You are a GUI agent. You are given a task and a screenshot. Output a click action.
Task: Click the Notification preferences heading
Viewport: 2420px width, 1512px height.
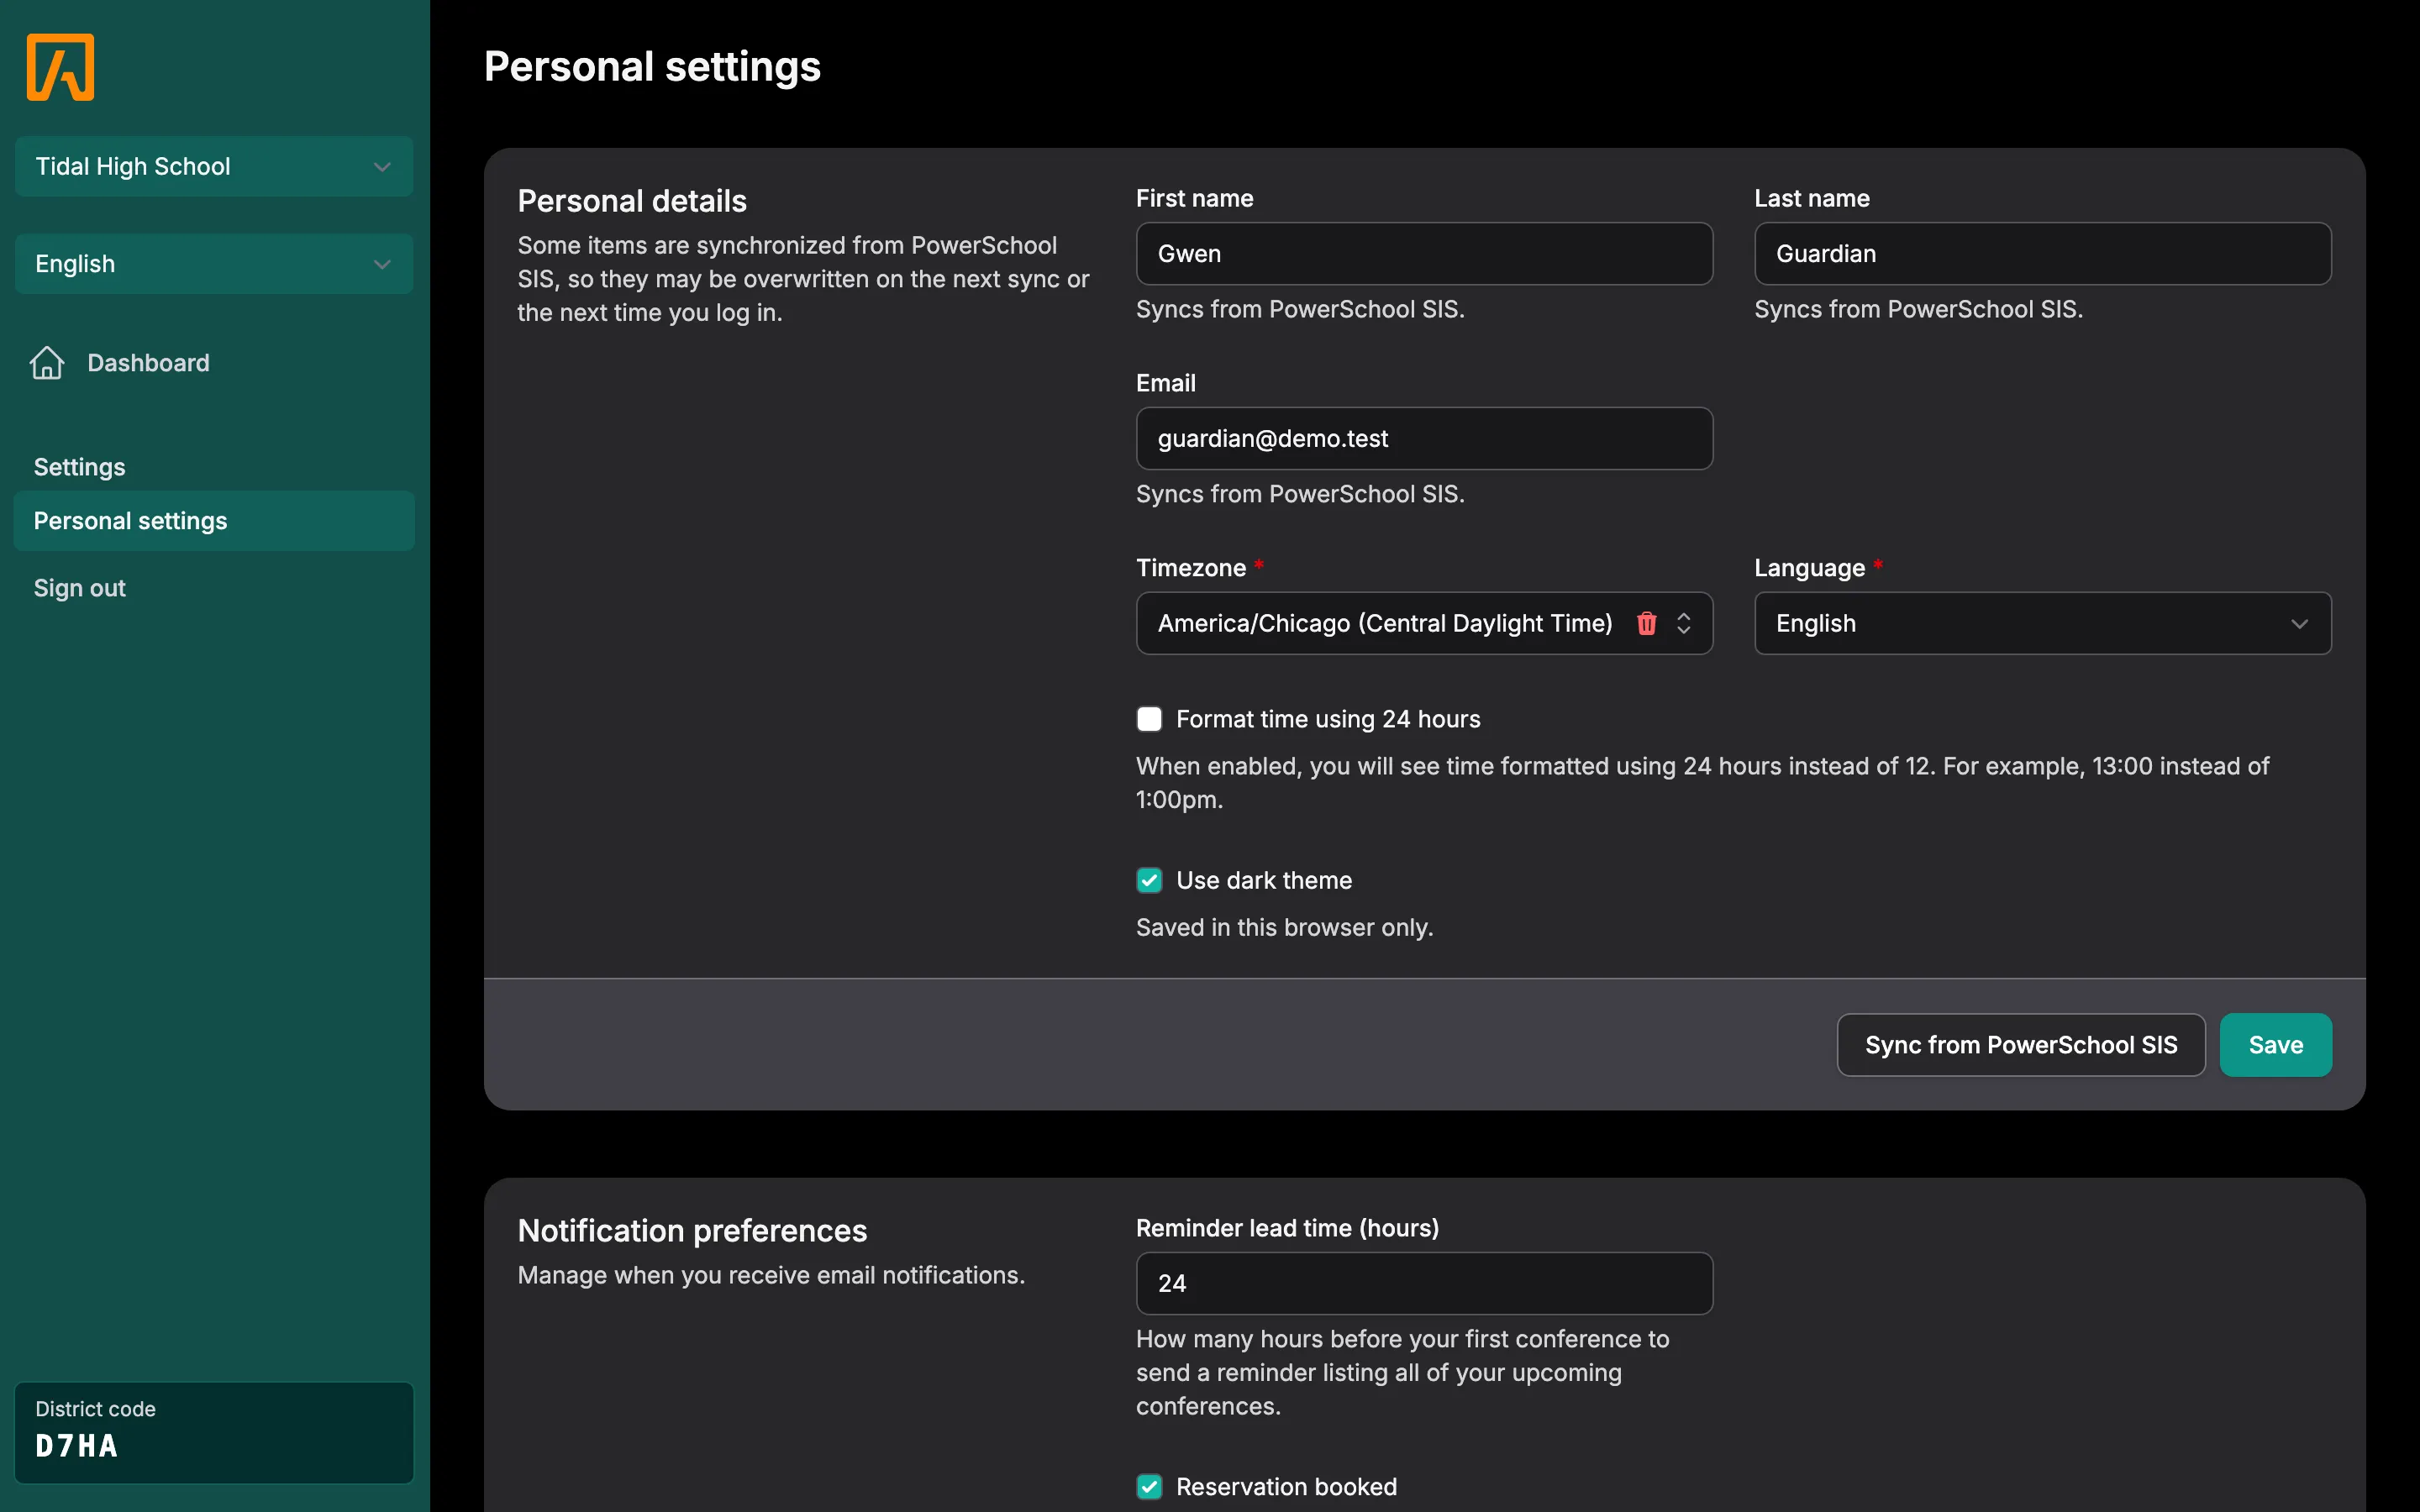(x=692, y=1230)
